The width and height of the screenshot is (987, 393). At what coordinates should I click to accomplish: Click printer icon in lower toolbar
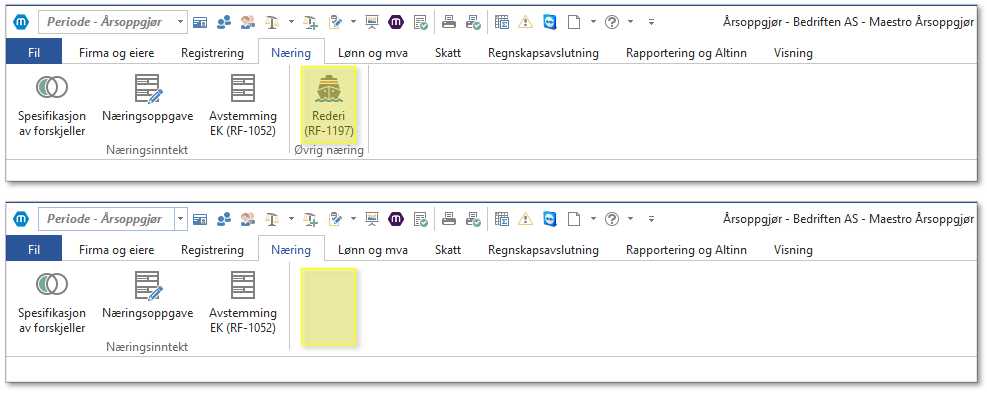pos(449,219)
